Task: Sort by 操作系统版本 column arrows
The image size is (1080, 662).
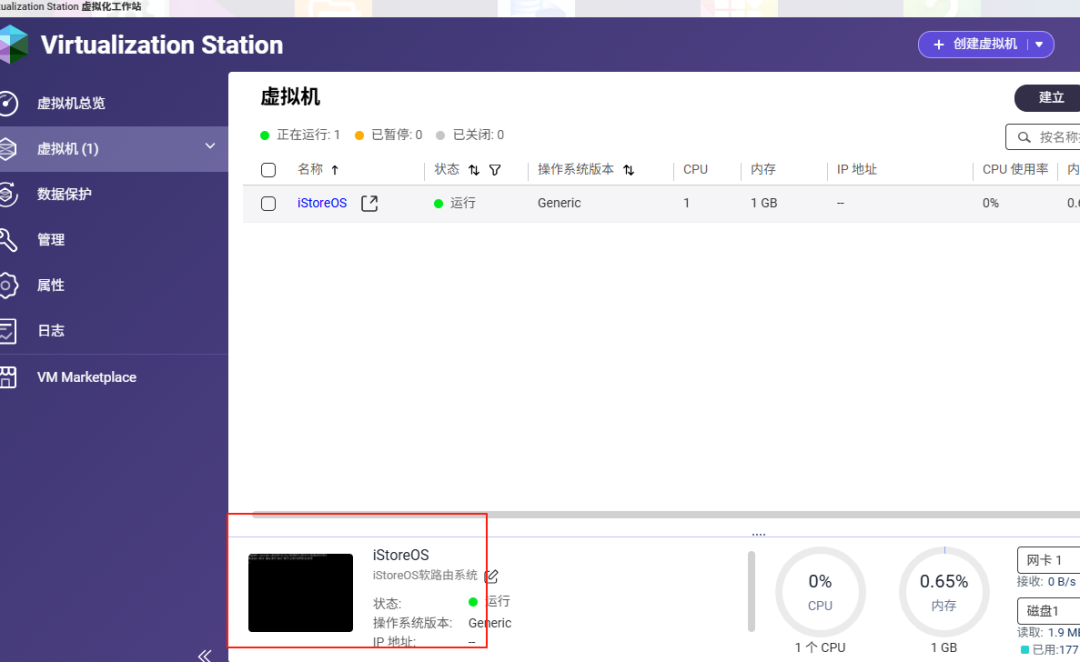Action: [629, 169]
